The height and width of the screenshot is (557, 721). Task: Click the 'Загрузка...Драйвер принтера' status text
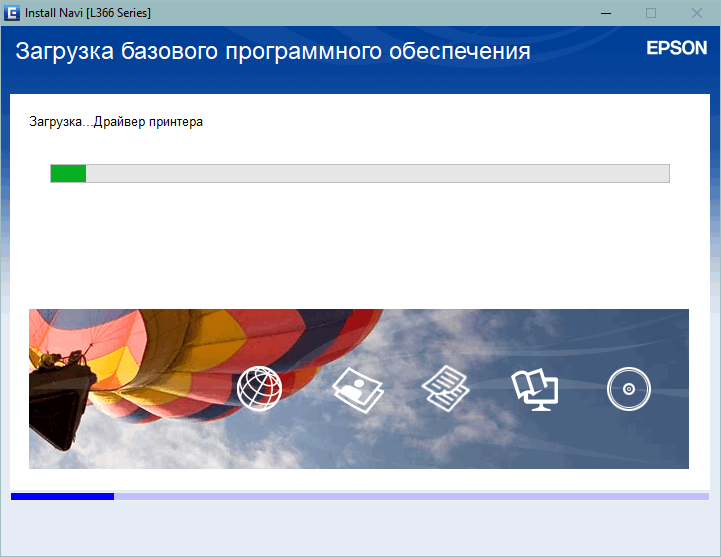coord(116,122)
